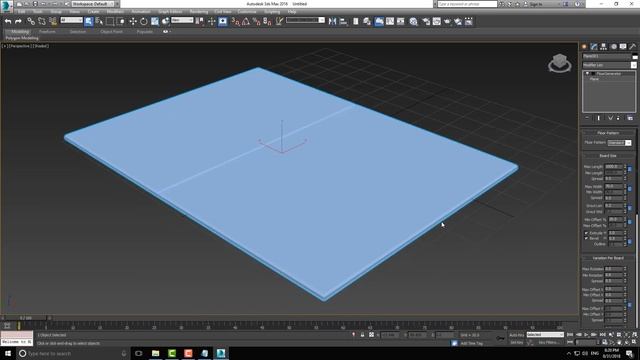Viewport: 640px width, 360px height.
Task: Click the time slider handle
Action: coord(26,318)
